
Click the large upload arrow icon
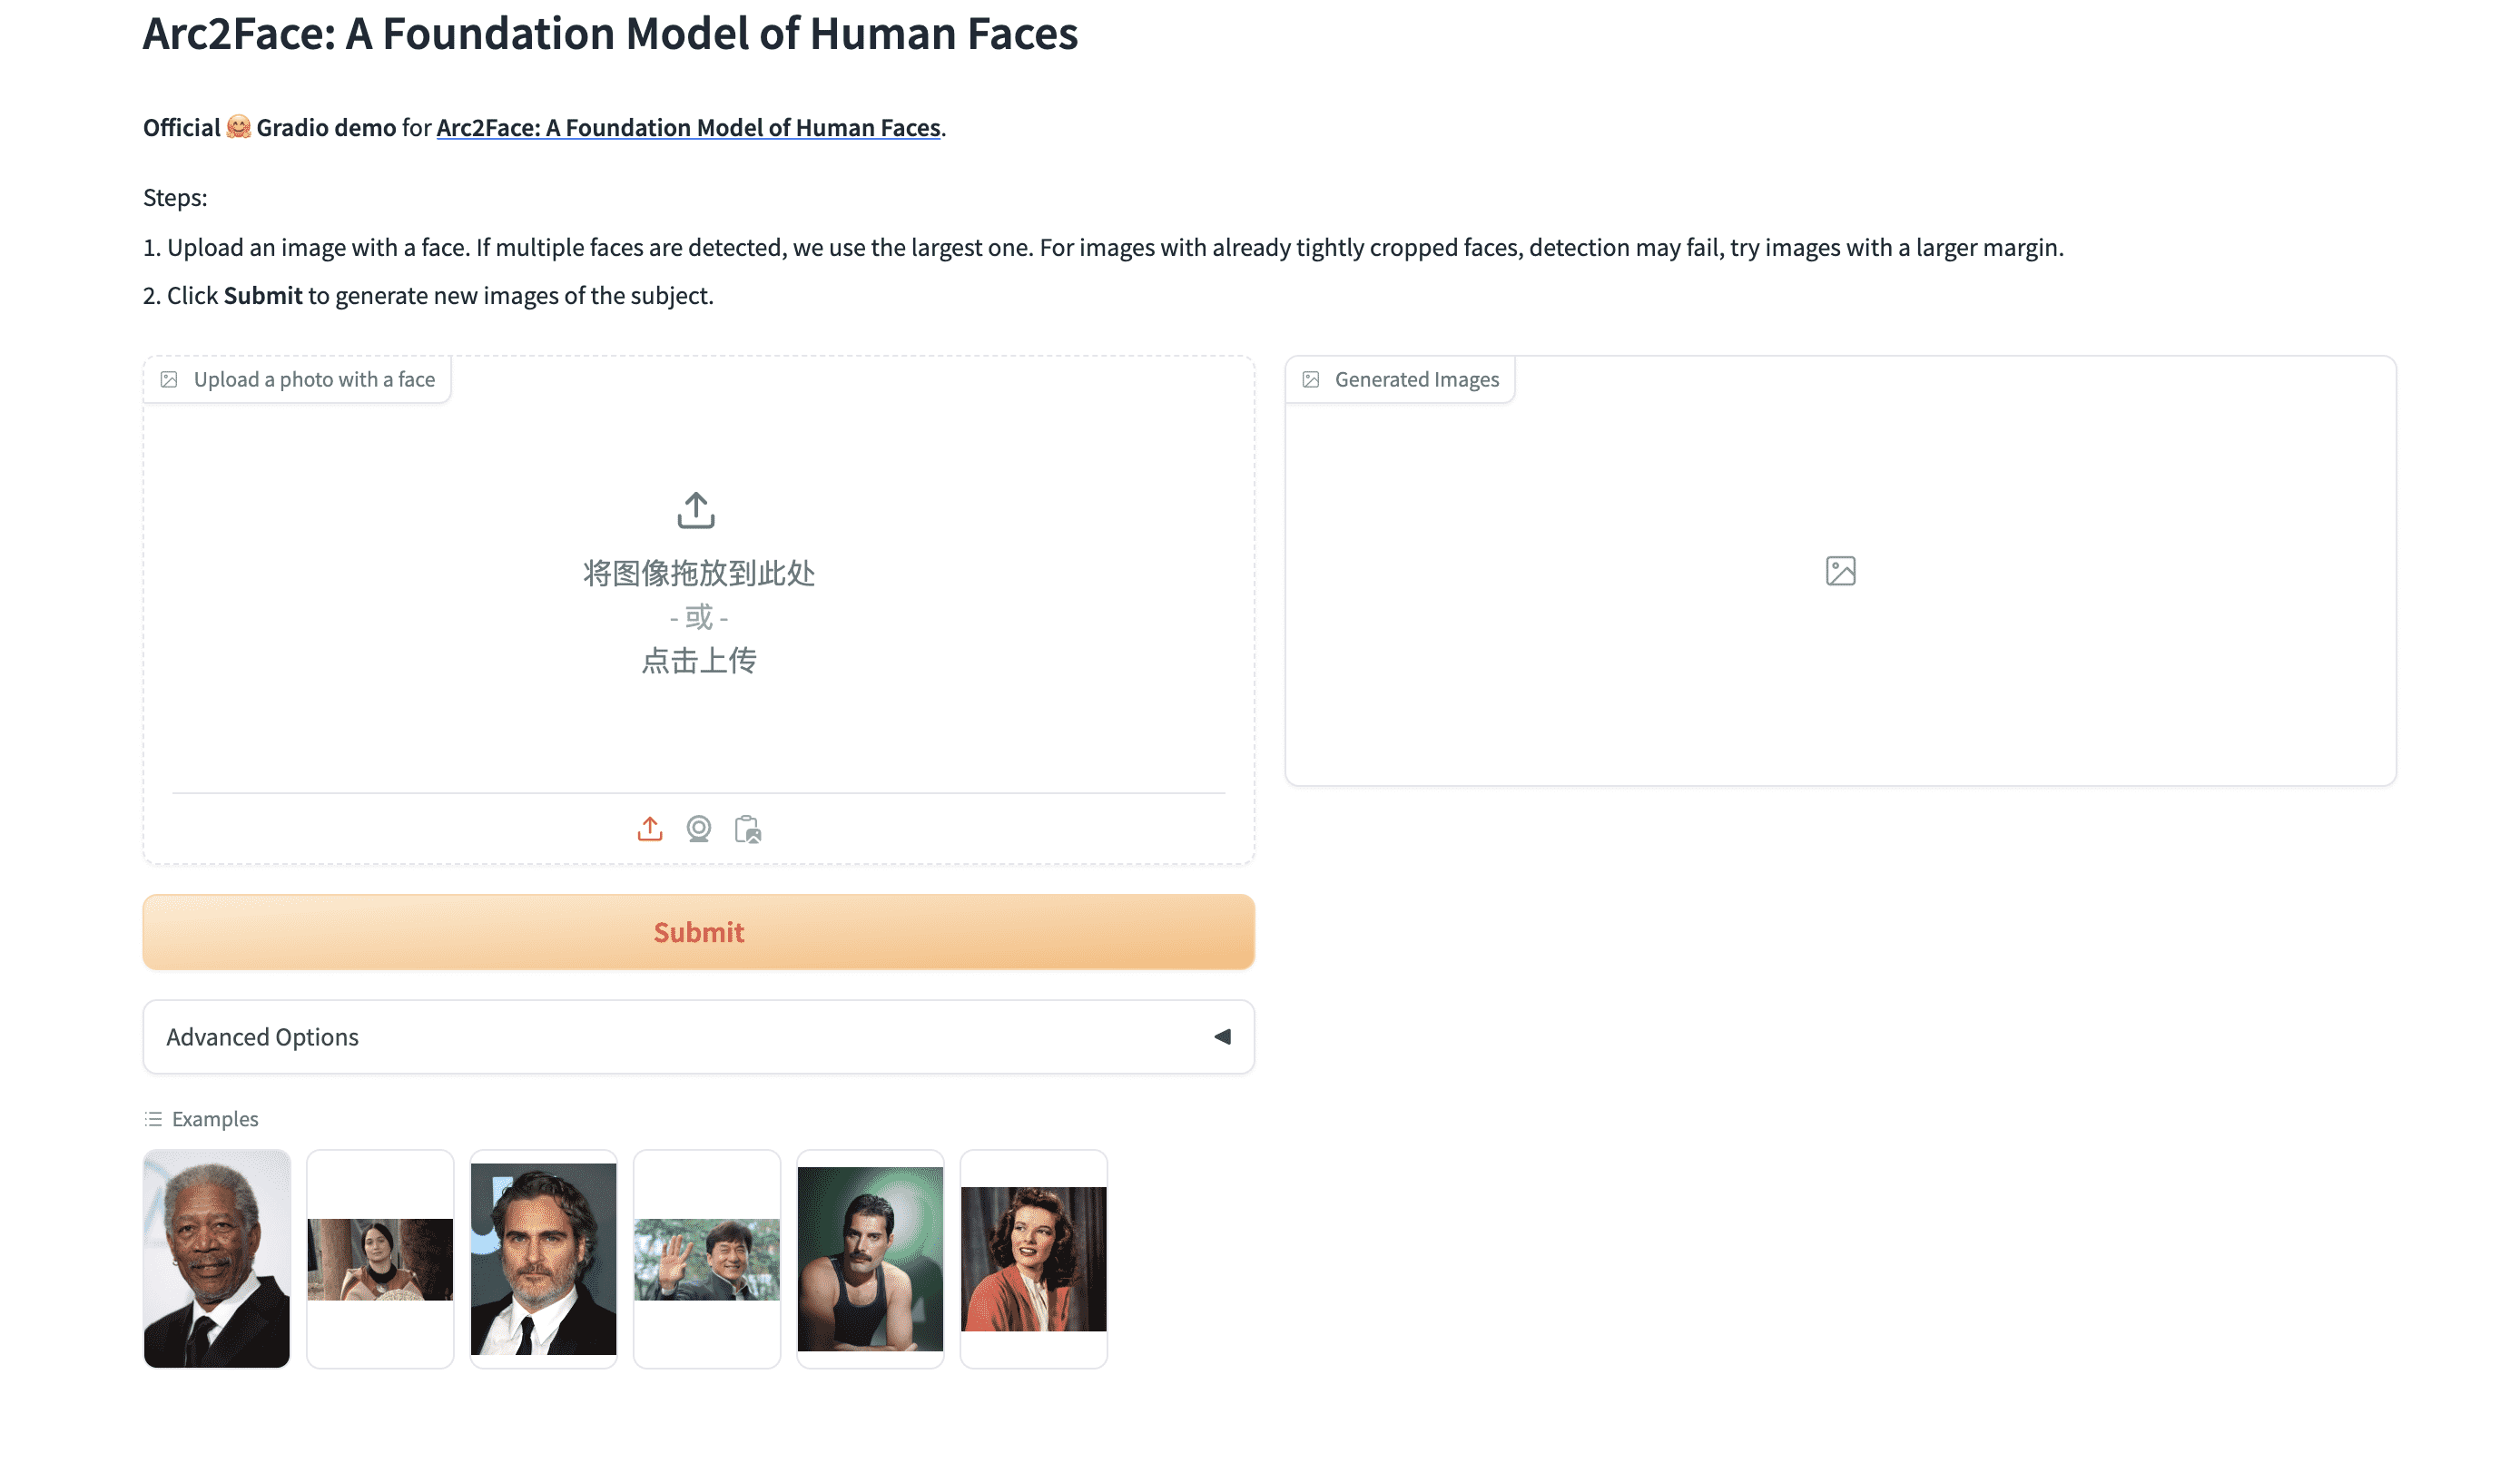pyautogui.click(x=696, y=510)
